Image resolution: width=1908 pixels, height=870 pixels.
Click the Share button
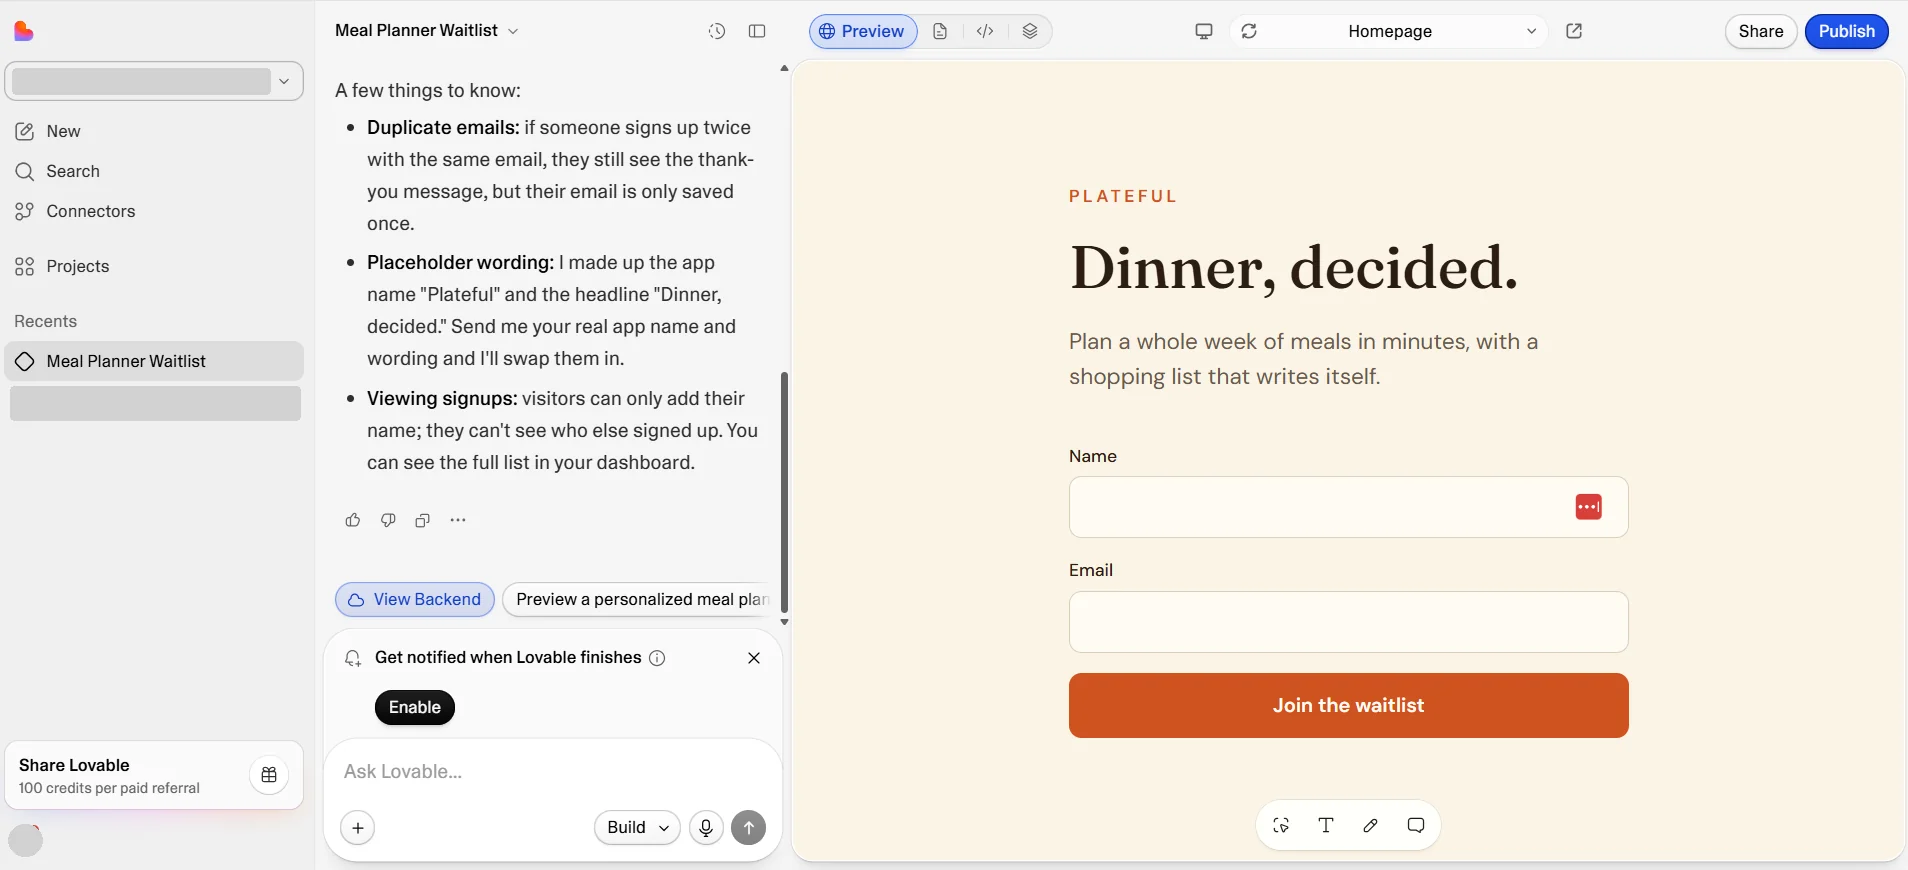[1761, 31]
